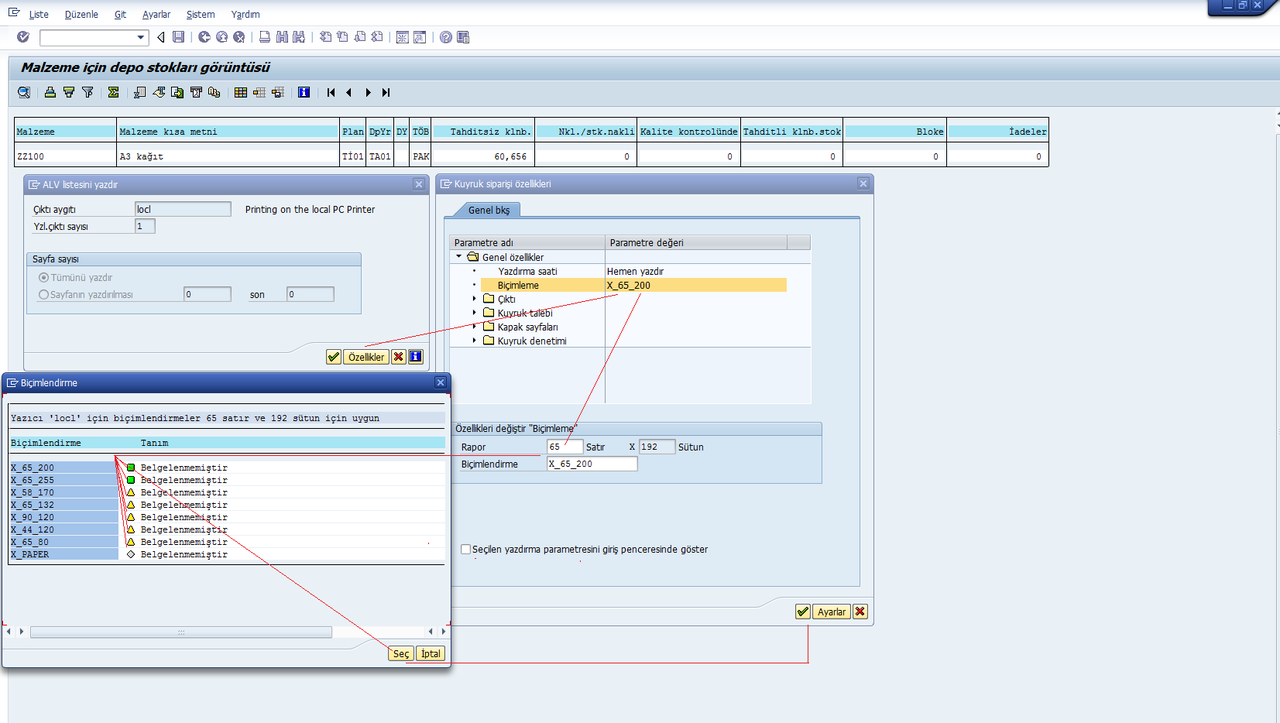Click the Find binoculars icon in the main toolbar
The width and height of the screenshot is (1280, 723).
(x=282, y=37)
